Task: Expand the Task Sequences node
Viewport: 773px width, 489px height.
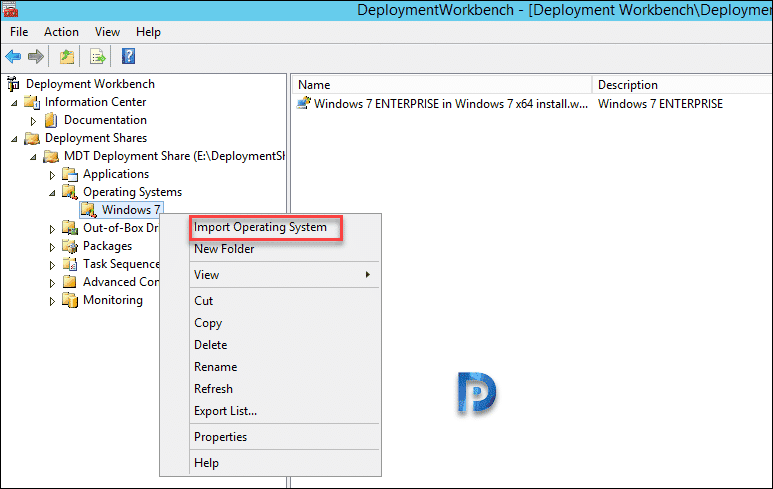Action: point(52,265)
